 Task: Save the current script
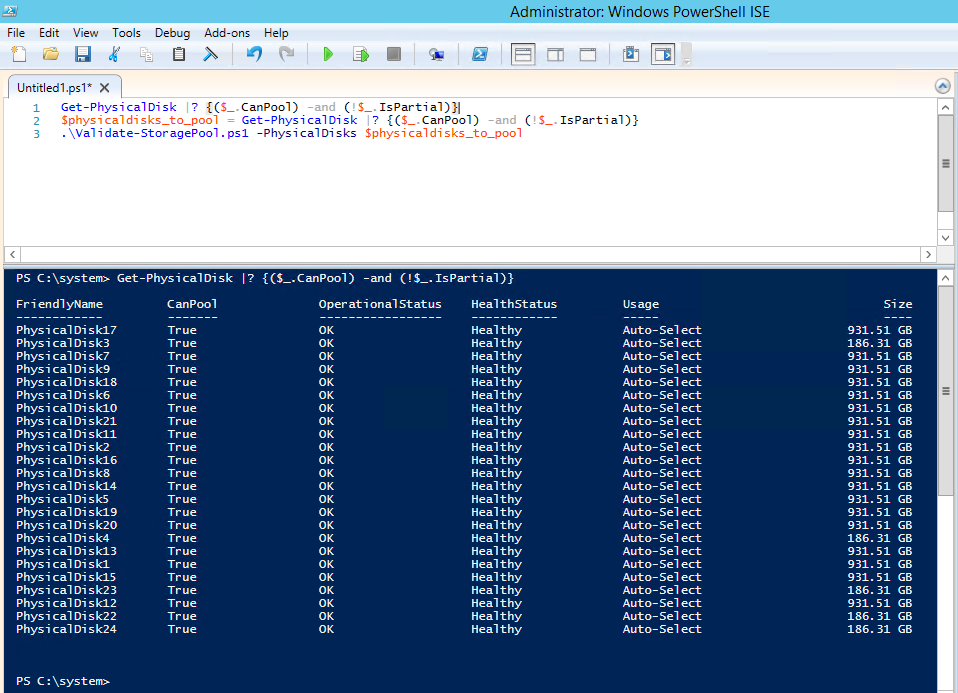coord(82,54)
